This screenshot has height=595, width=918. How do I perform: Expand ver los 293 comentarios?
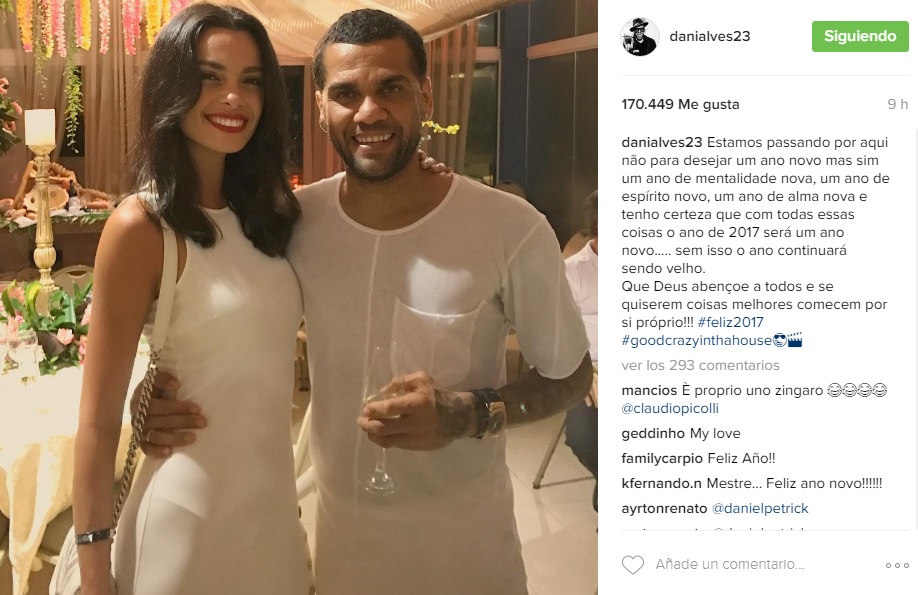[x=700, y=365]
